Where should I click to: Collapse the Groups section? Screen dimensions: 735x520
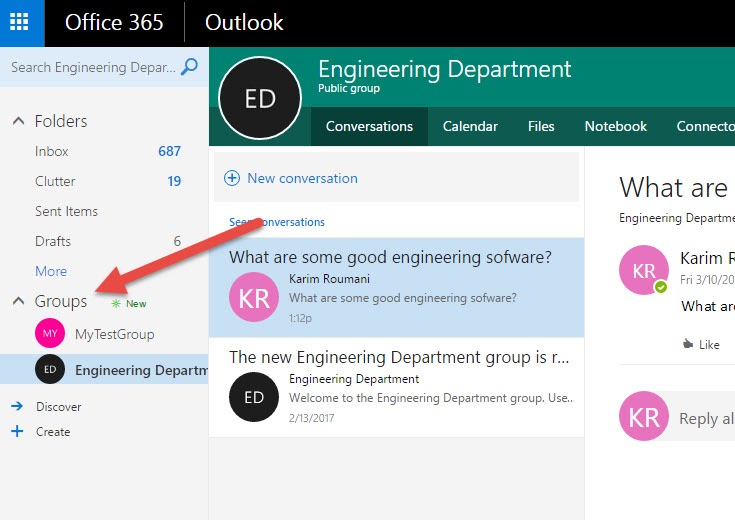coord(18,301)
